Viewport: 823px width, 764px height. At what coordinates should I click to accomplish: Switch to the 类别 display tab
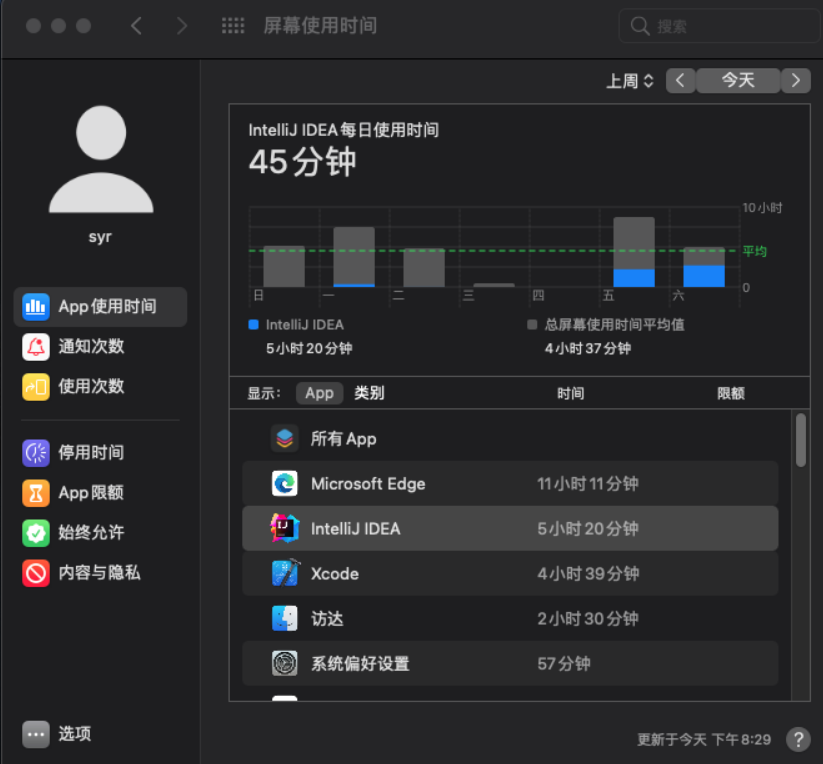tap(369, 393)
